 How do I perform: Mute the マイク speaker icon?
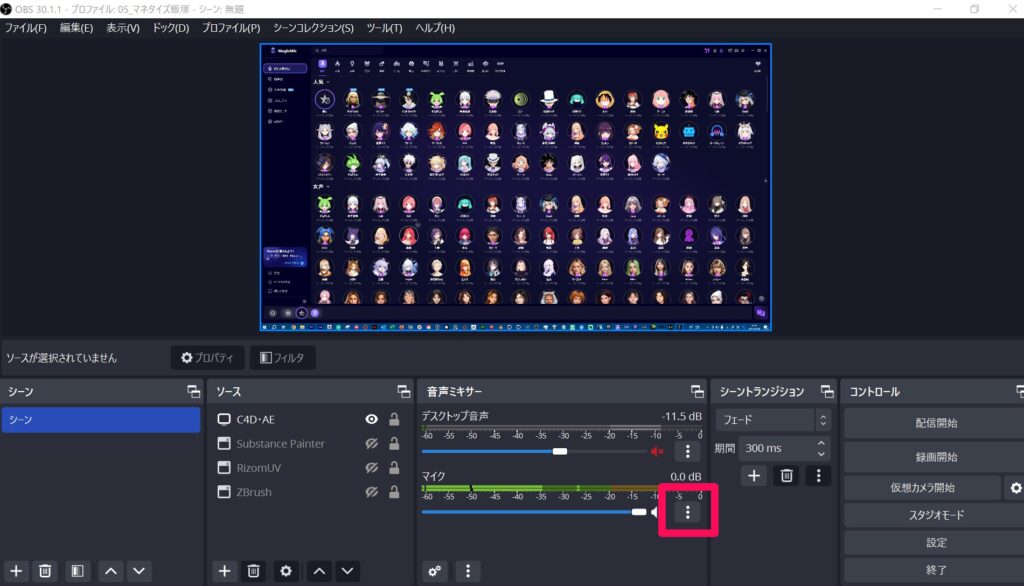click(654, 512)
